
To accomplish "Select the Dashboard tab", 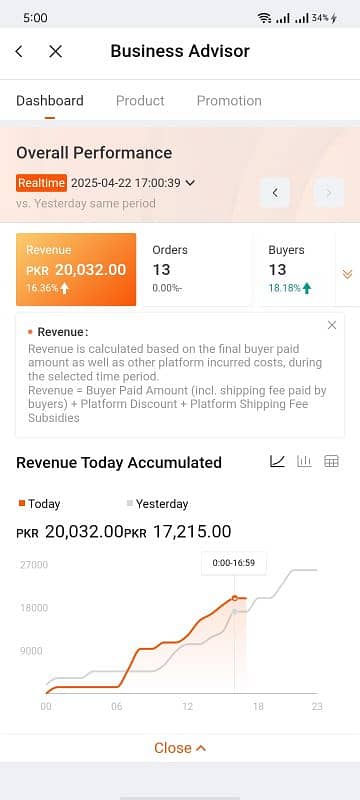I will 49,101.
